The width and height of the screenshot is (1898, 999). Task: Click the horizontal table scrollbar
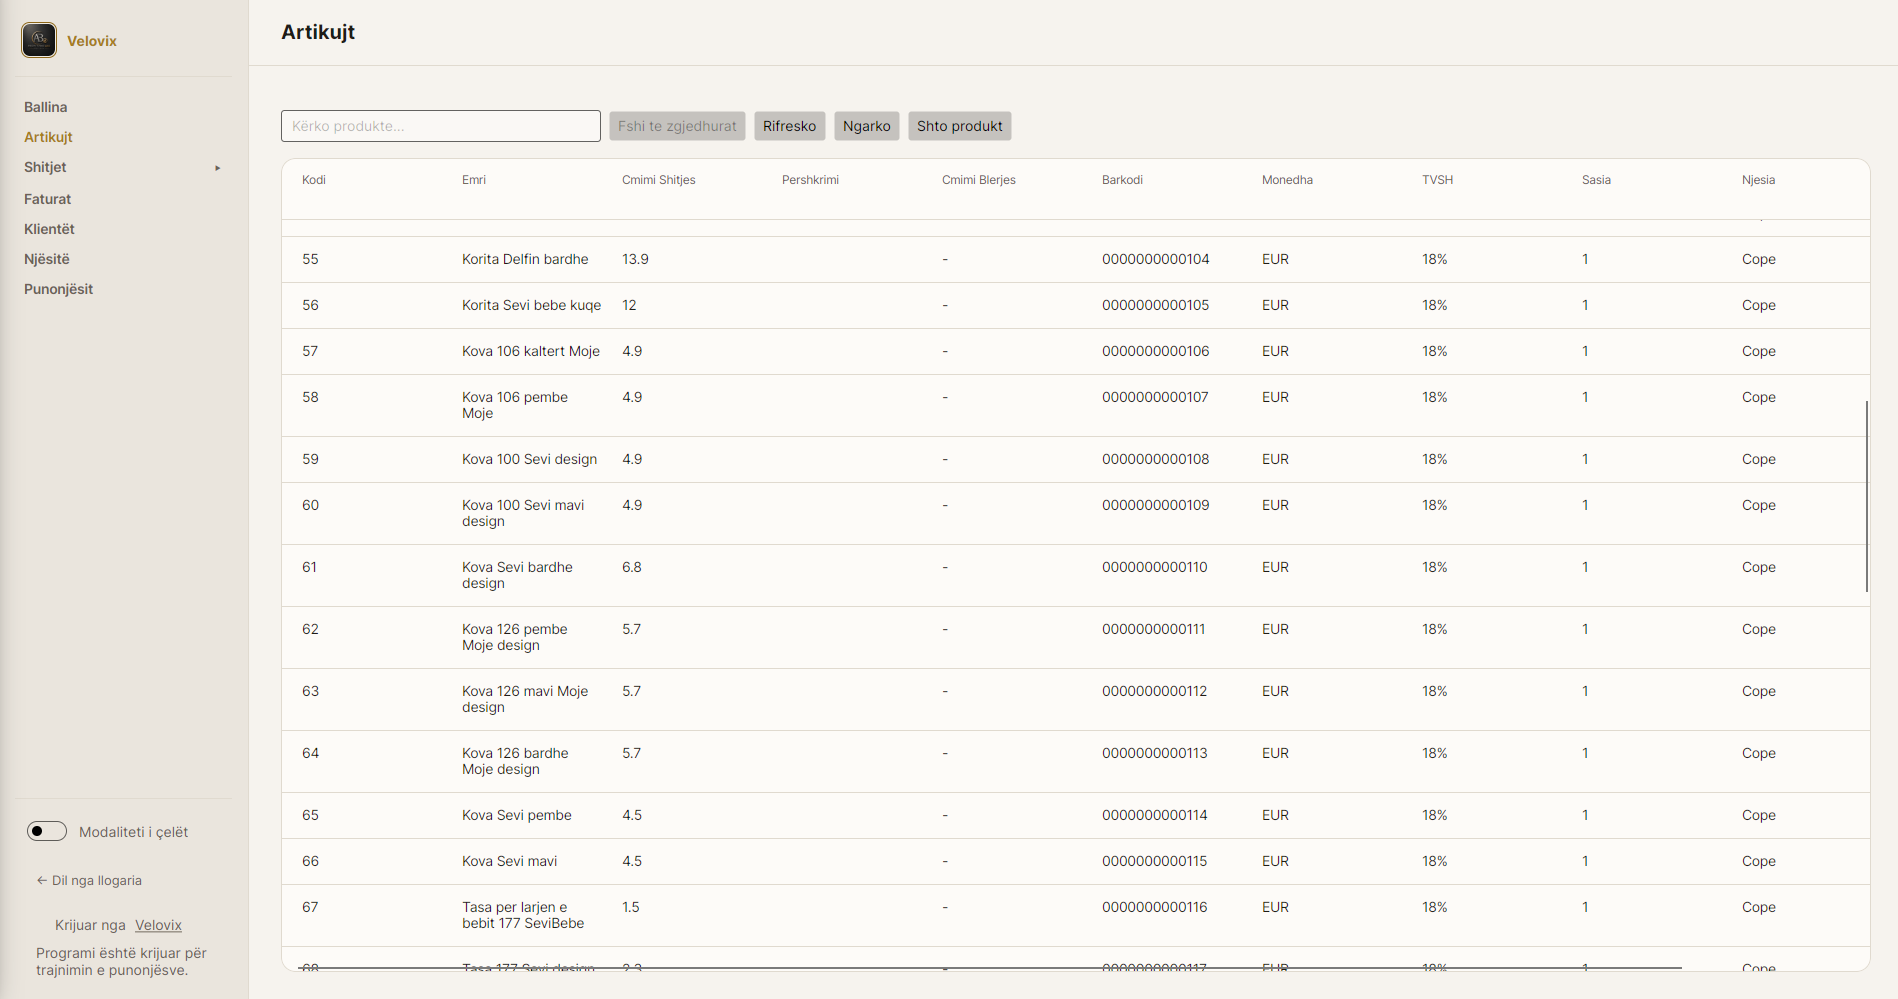pyautogui.click(x=990, y=967)
